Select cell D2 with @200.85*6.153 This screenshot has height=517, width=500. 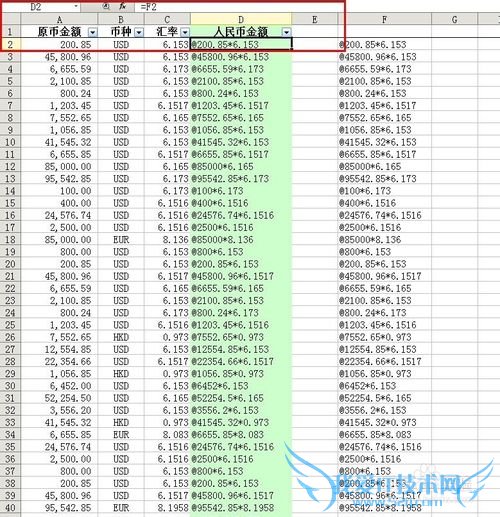click(x=241, y=44)
